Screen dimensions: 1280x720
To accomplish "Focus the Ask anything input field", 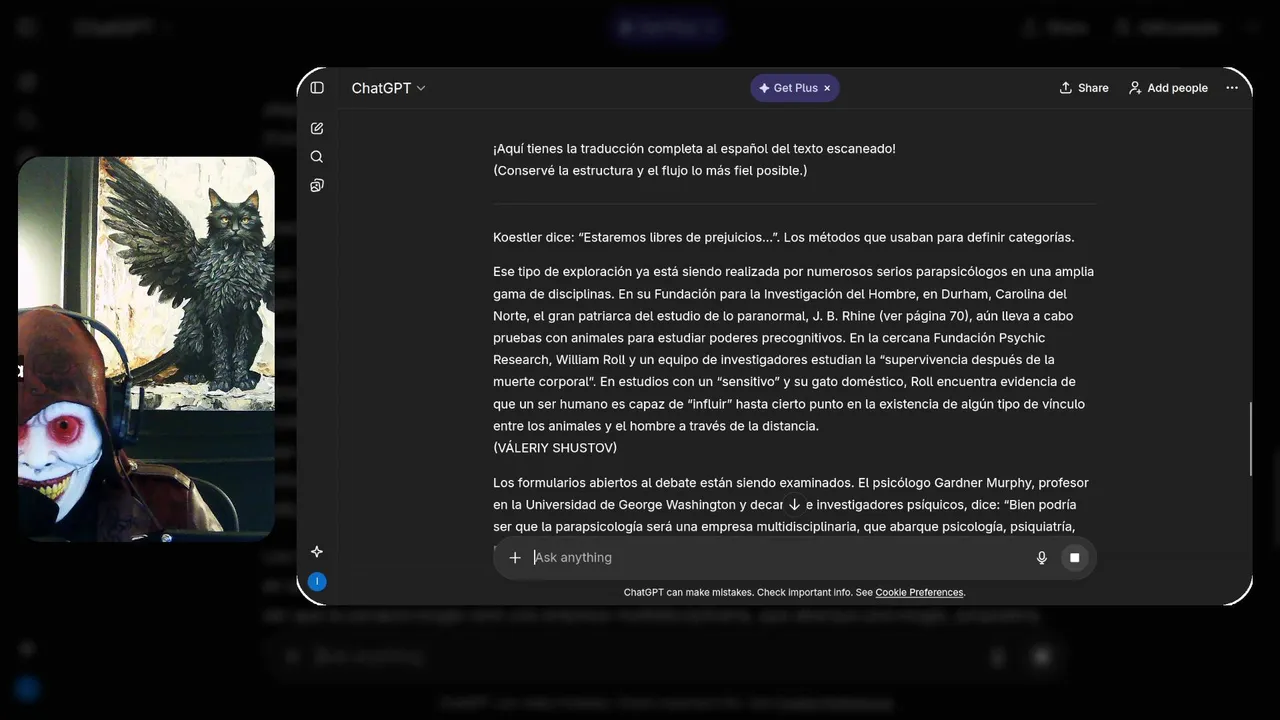I will [780, 558].
